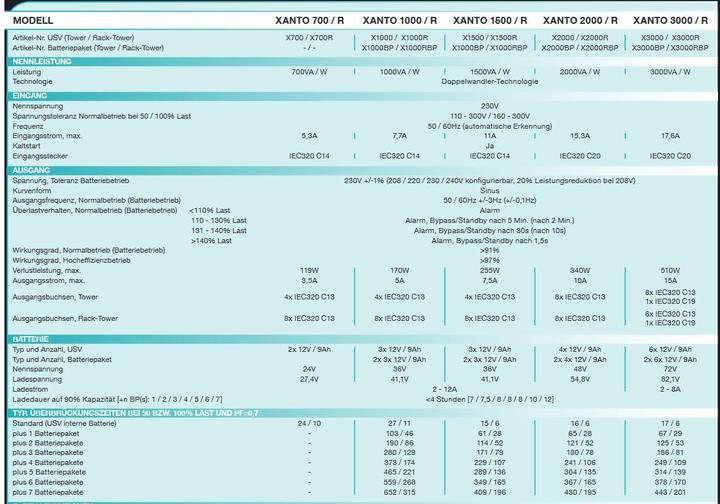Select the "3000VA / W" power value
720x504 pixels.
[670, 72]
